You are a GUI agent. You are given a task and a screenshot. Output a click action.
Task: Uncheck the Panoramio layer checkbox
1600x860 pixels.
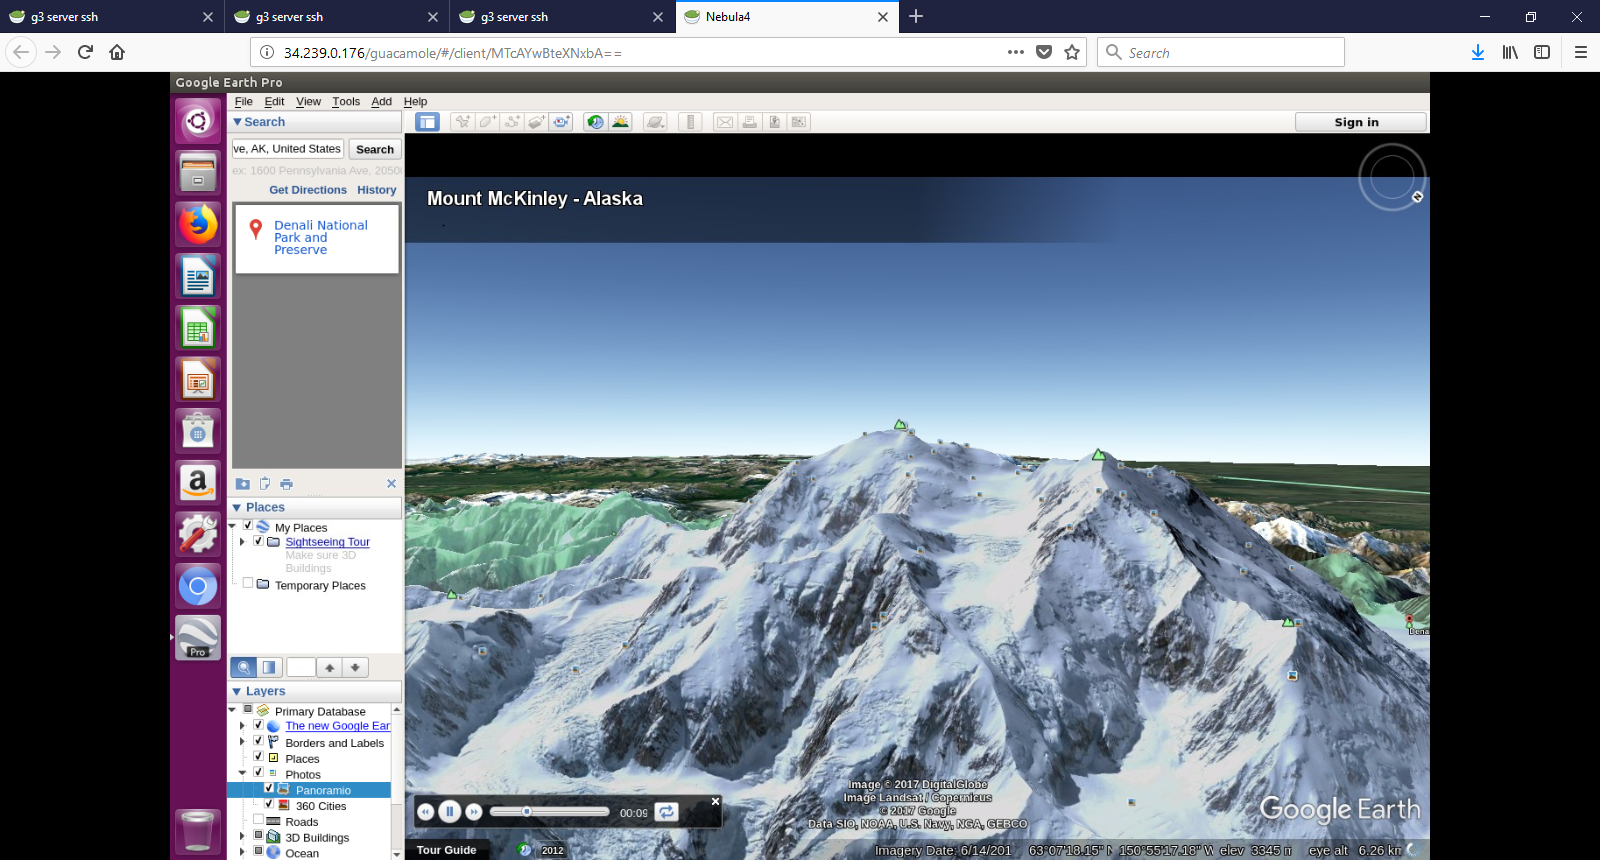click(269, 788)
